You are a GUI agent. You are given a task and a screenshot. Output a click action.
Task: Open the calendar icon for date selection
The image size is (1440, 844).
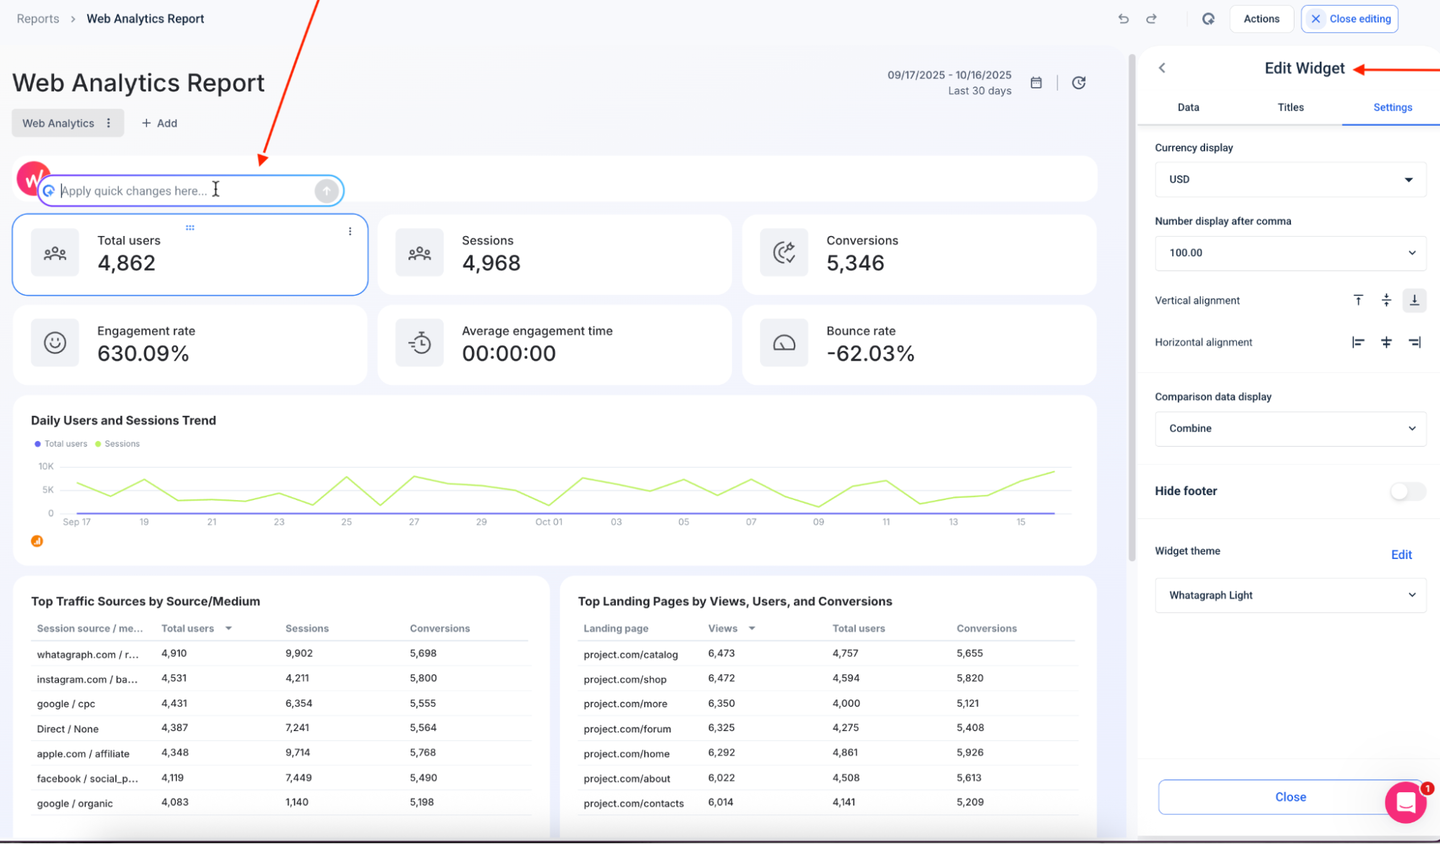pos(1037,83)
